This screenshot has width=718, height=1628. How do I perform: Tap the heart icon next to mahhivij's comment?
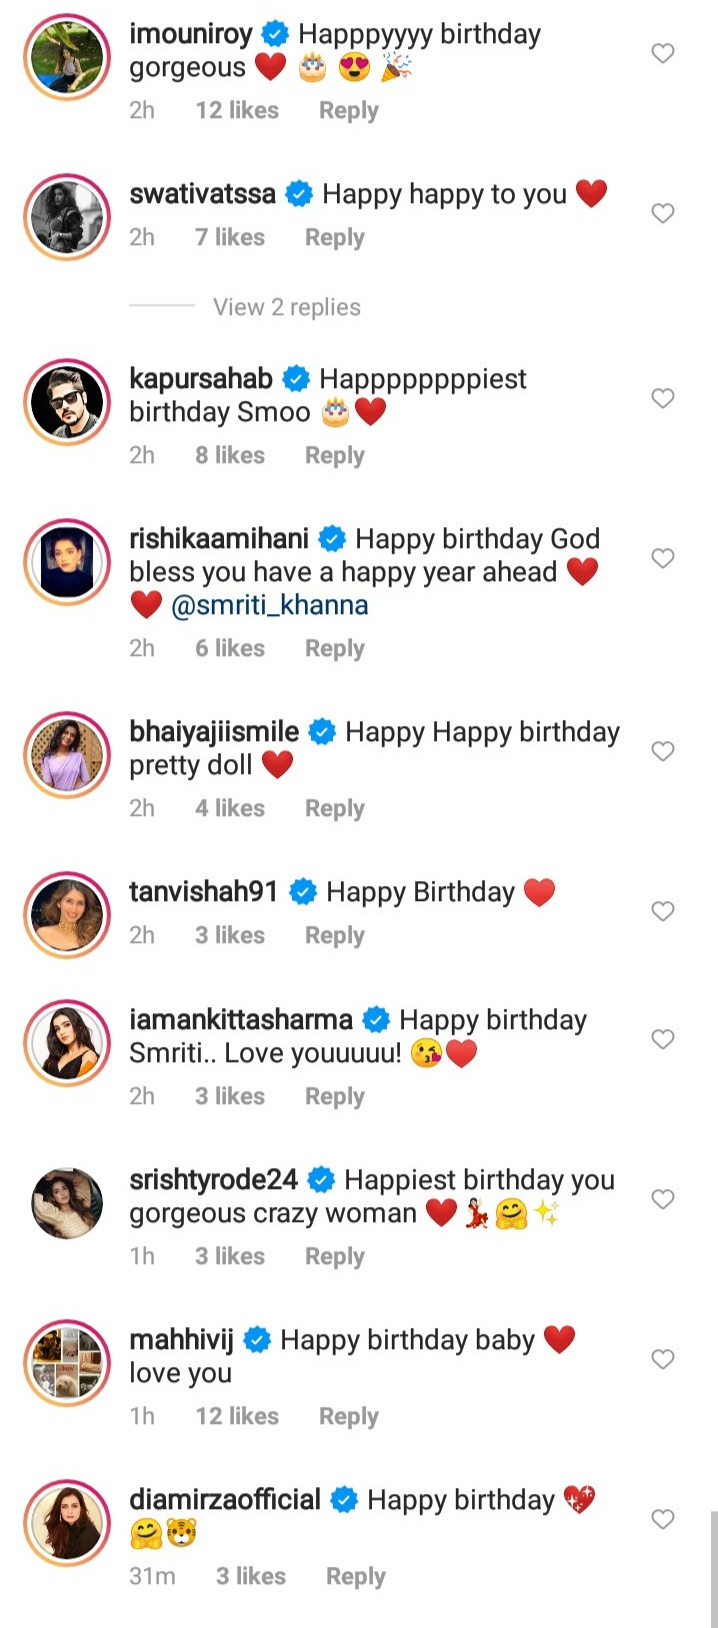663,1359
